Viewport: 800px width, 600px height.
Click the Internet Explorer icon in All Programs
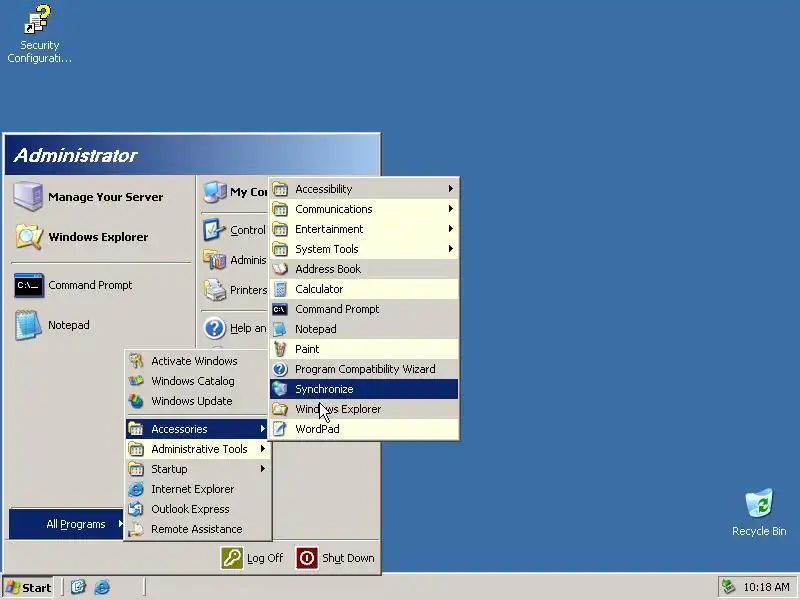[136, 489]
